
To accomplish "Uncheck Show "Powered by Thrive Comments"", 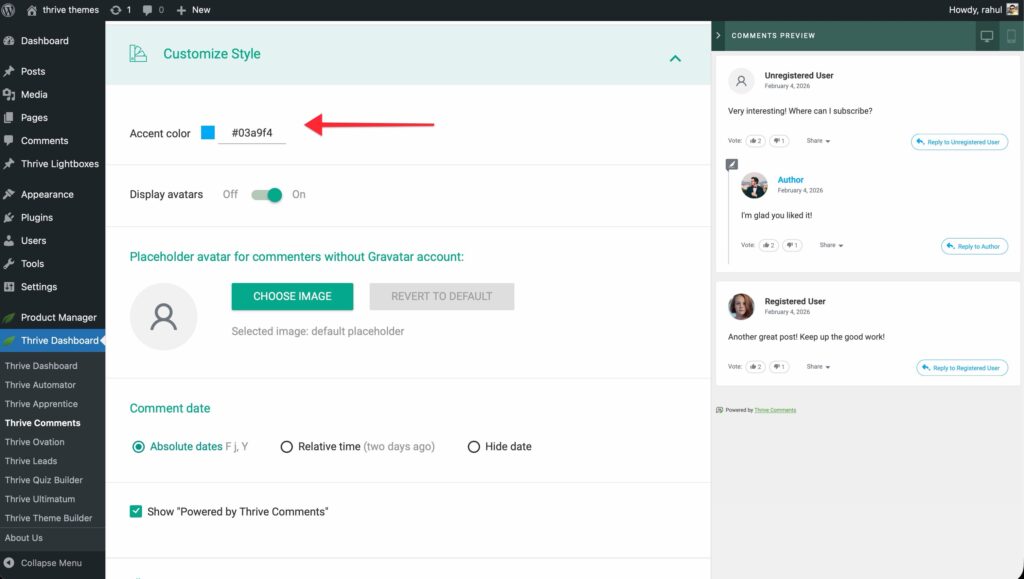I will (136, 512).
